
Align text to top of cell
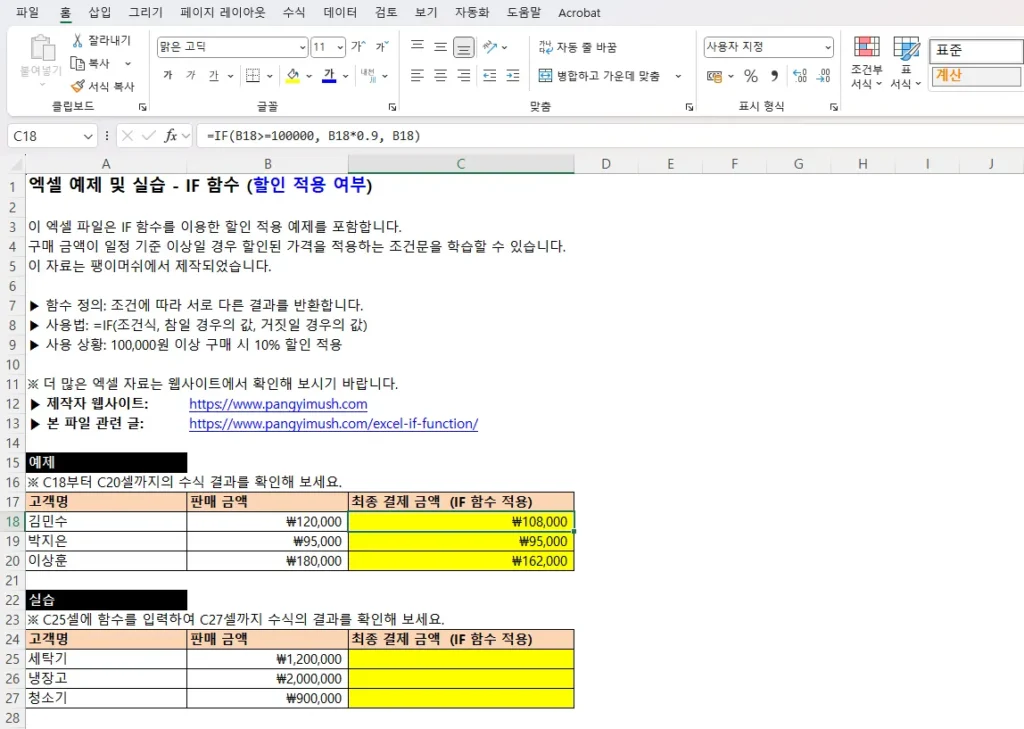pyautogui.click(x=417, y=46)
